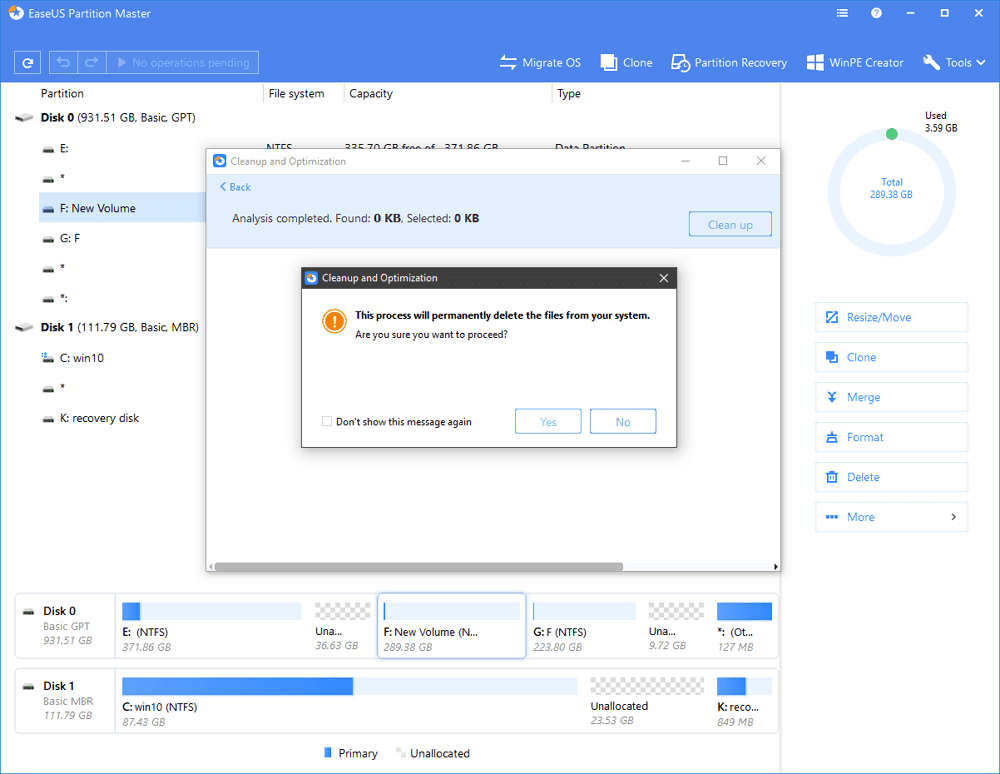1000x774 pixels.
Task: Click the Type column header
Action: point(569,94)
